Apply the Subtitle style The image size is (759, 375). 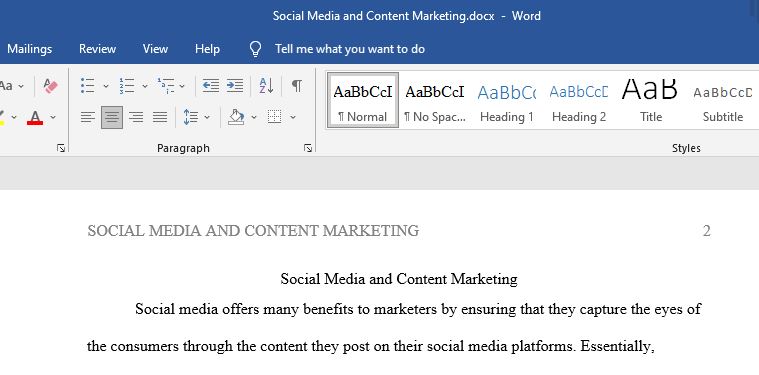(x=723, y=100)
